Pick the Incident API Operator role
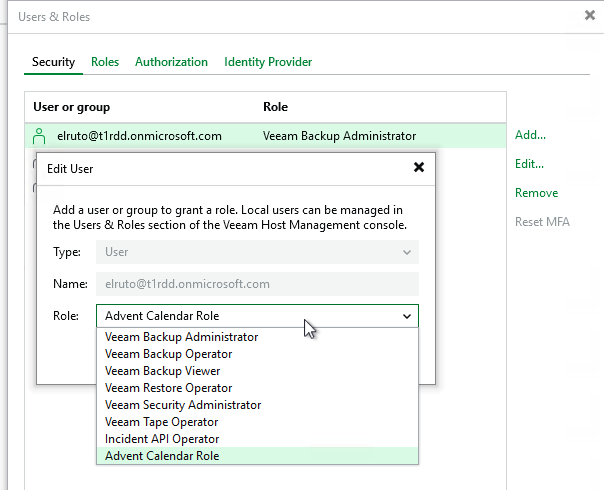Screen dimensions: 604x490 (x=161, y=439)
